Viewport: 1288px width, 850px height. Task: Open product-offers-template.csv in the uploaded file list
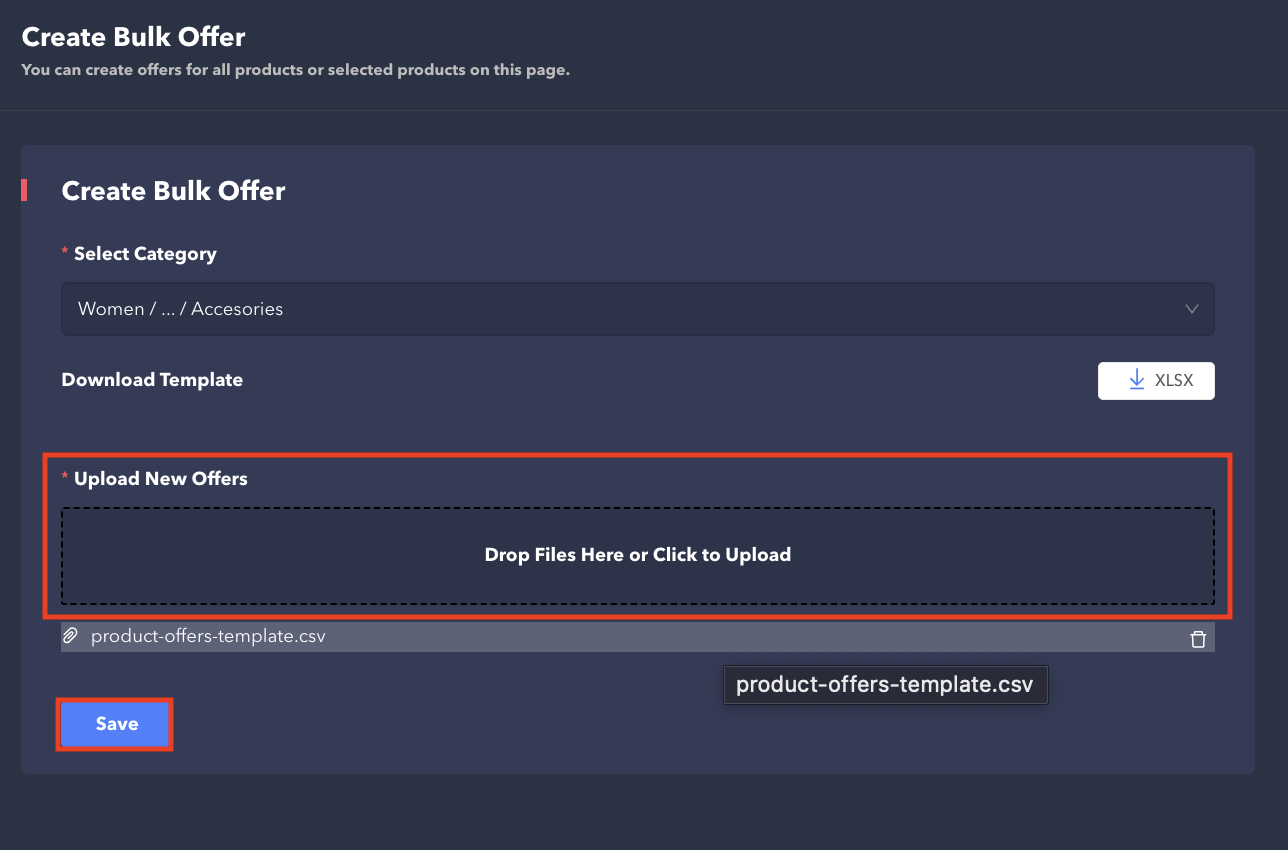tap(208, 636)
